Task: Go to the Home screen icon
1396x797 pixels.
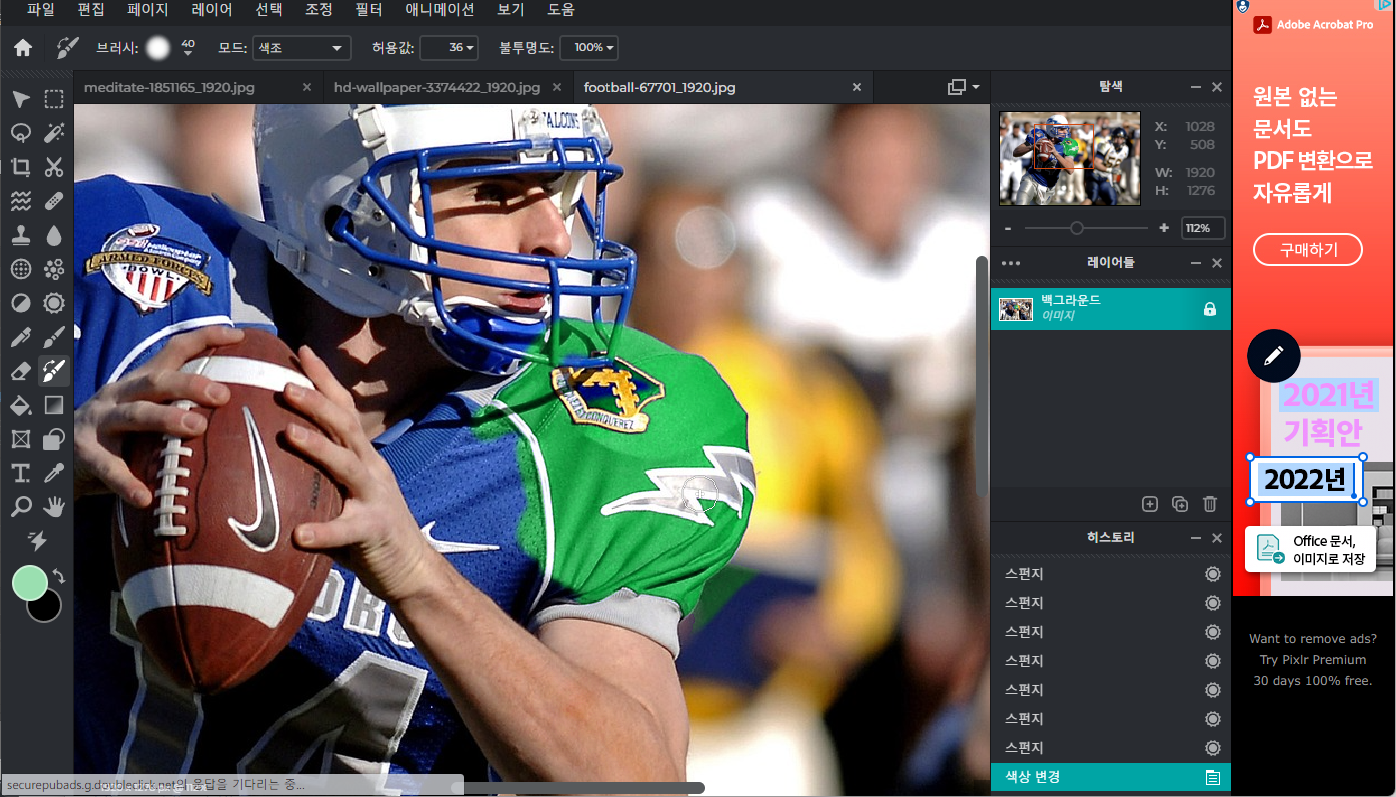Action: (22, 47)
